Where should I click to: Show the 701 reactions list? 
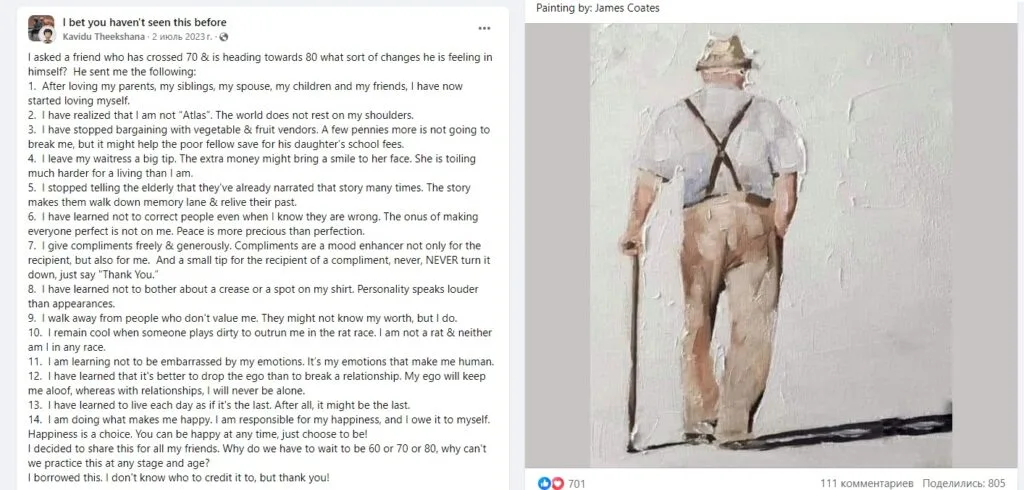pyautogui.click(x=577, y=483)
